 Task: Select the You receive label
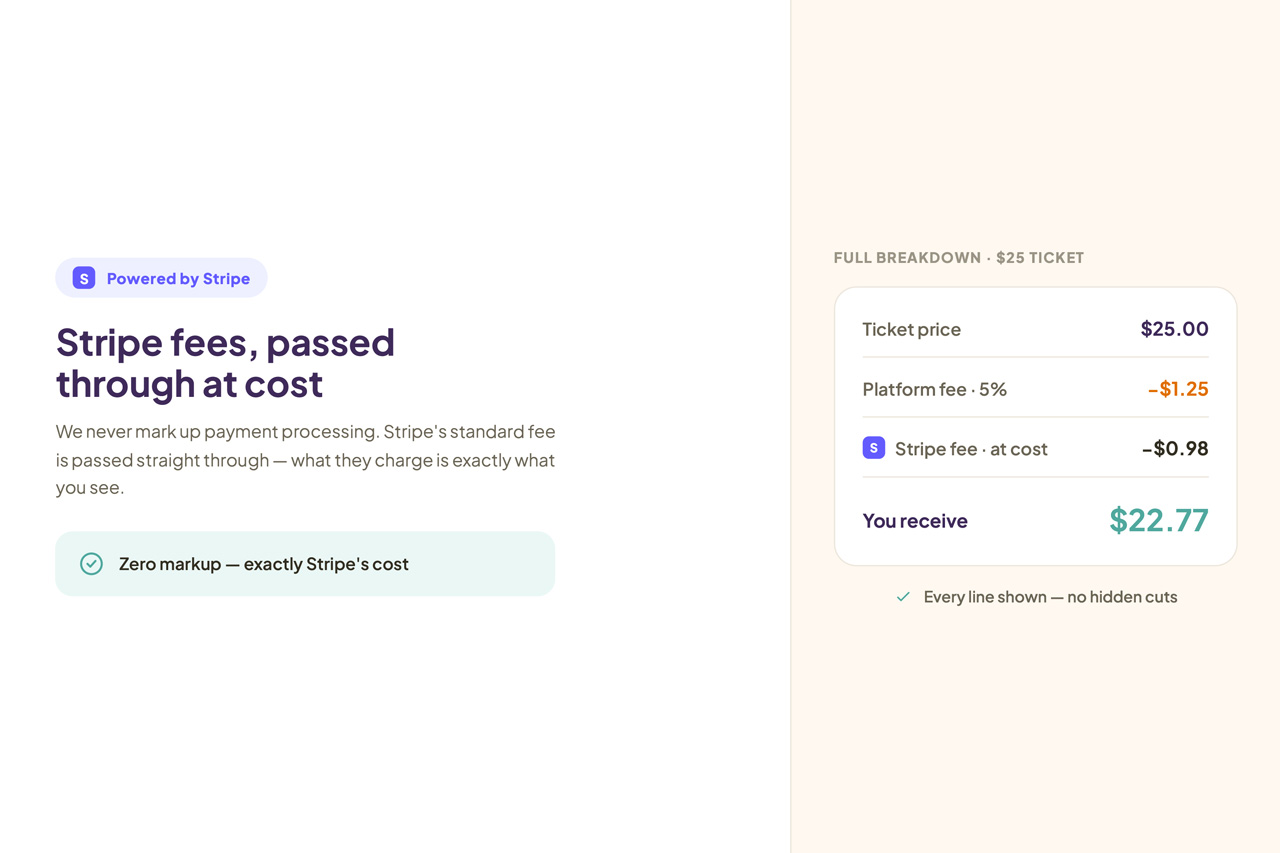[x=915, y=521]
